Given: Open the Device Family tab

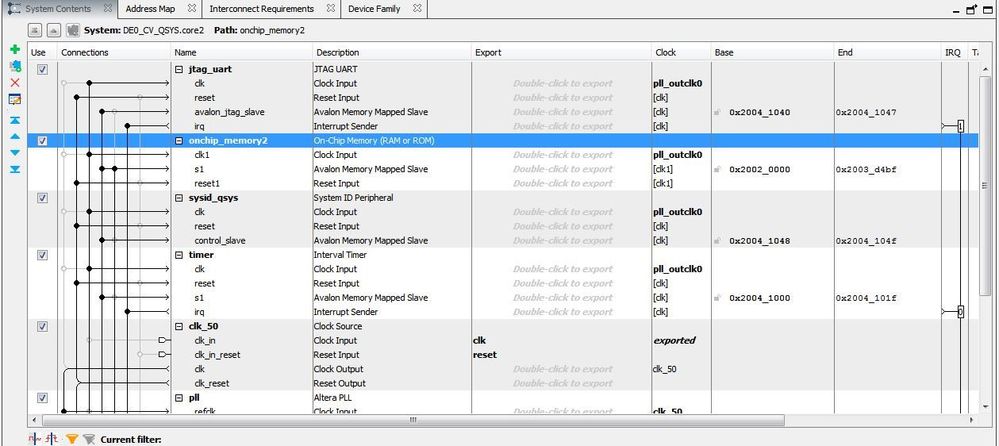Looking at the screenshot, I should coord(374,9).
